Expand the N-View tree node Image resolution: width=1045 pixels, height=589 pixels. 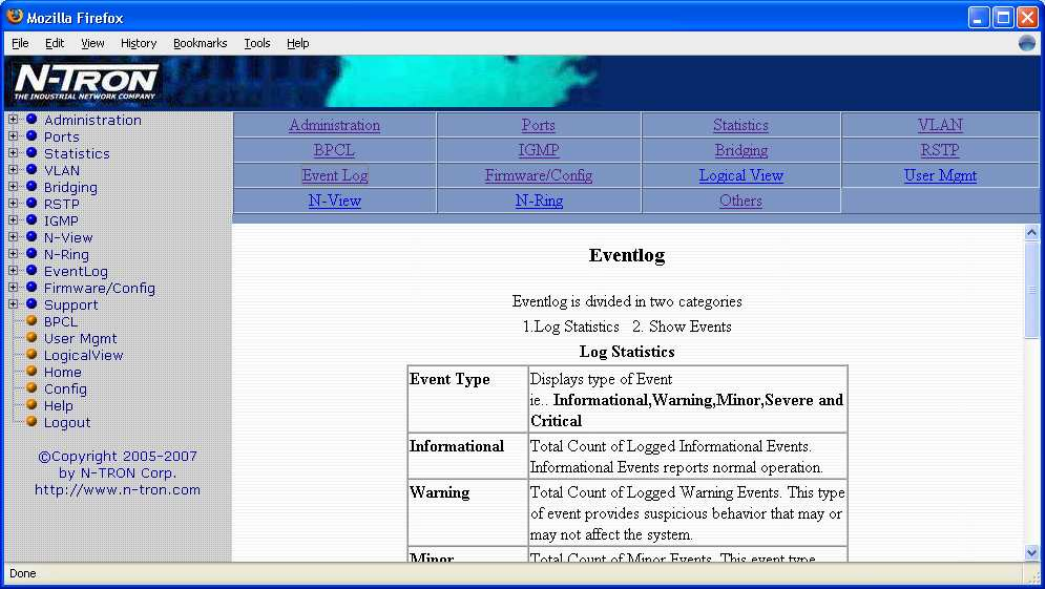click(13, 237)
